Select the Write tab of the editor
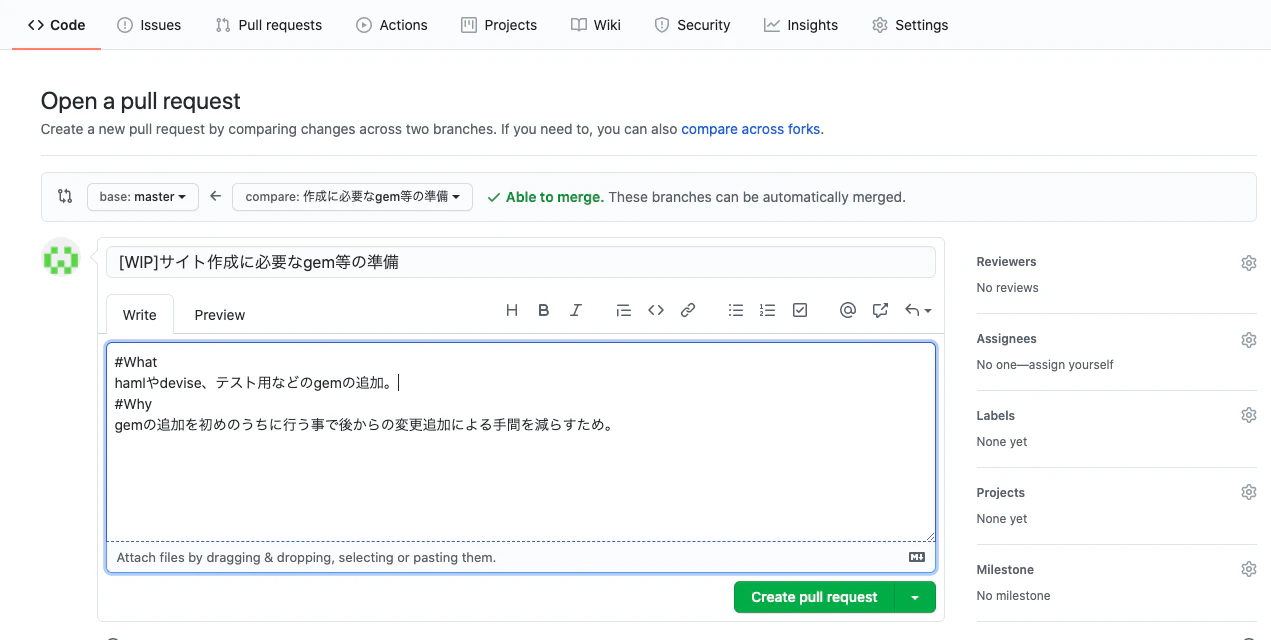This screenshot has width=1271, height=640. [140, 315]
